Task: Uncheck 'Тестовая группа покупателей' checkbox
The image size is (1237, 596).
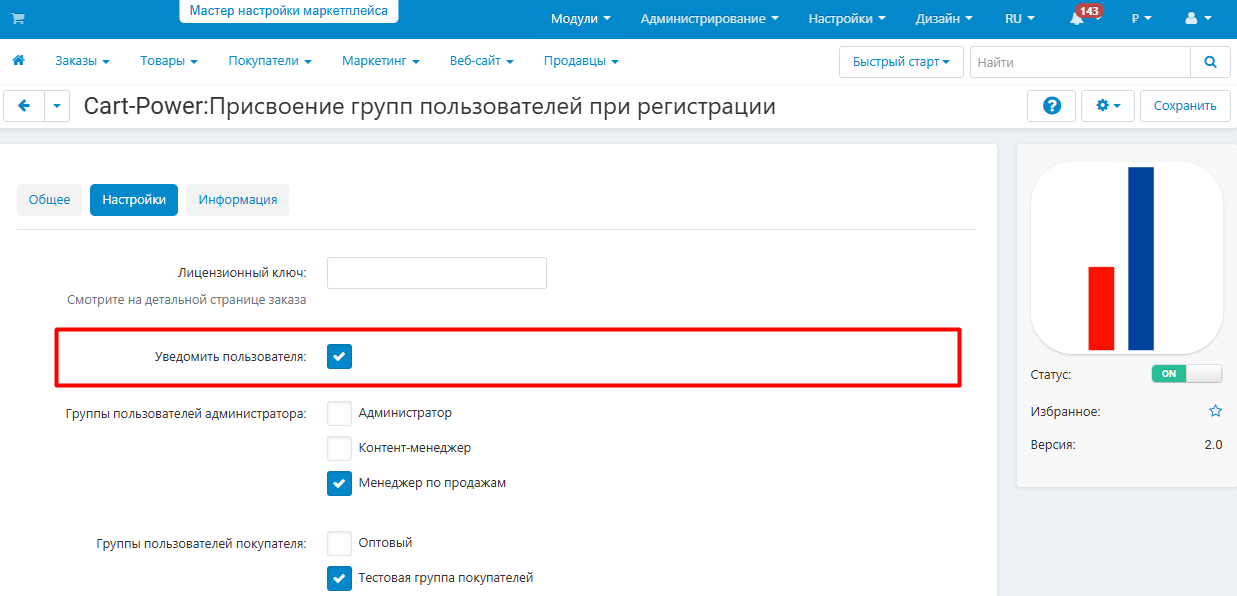Action: tap(340, 578)
